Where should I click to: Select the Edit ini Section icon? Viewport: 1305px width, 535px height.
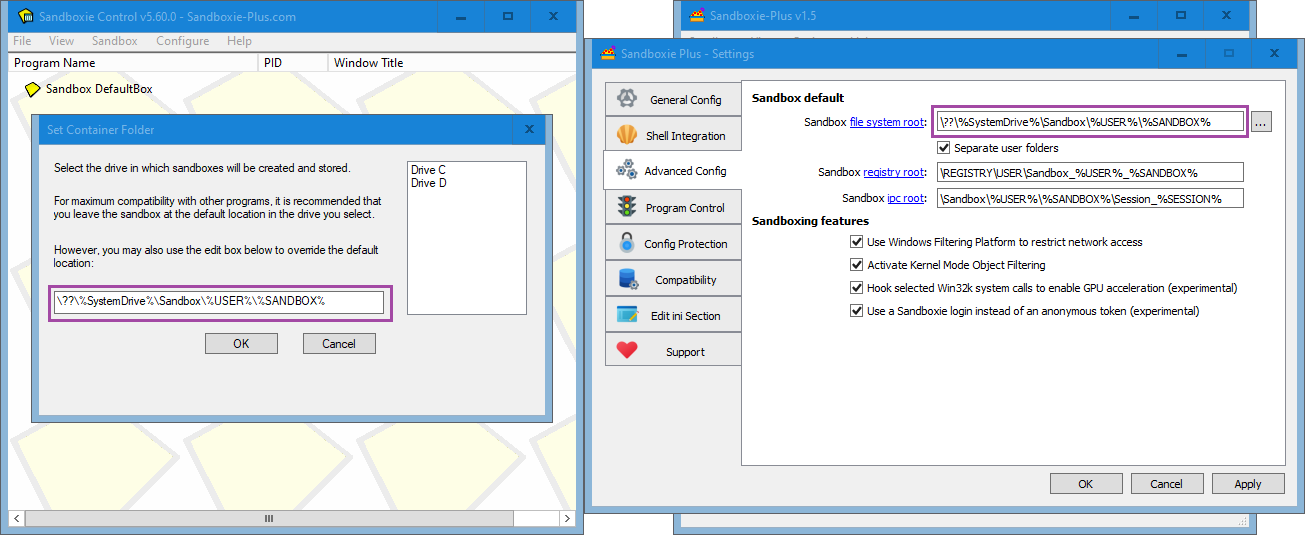627,315
